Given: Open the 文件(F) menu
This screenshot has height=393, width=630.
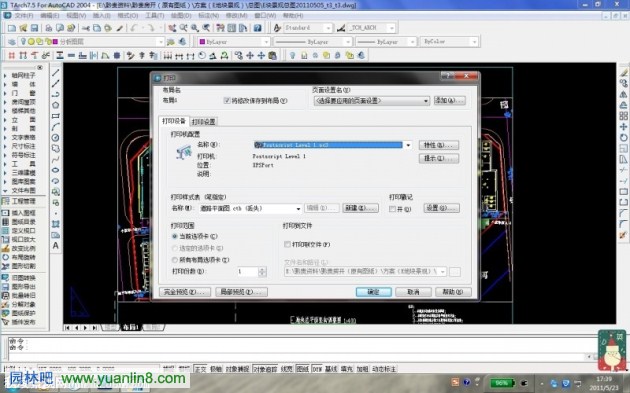Looking at the screenshot, I should [x=24, y=16].
